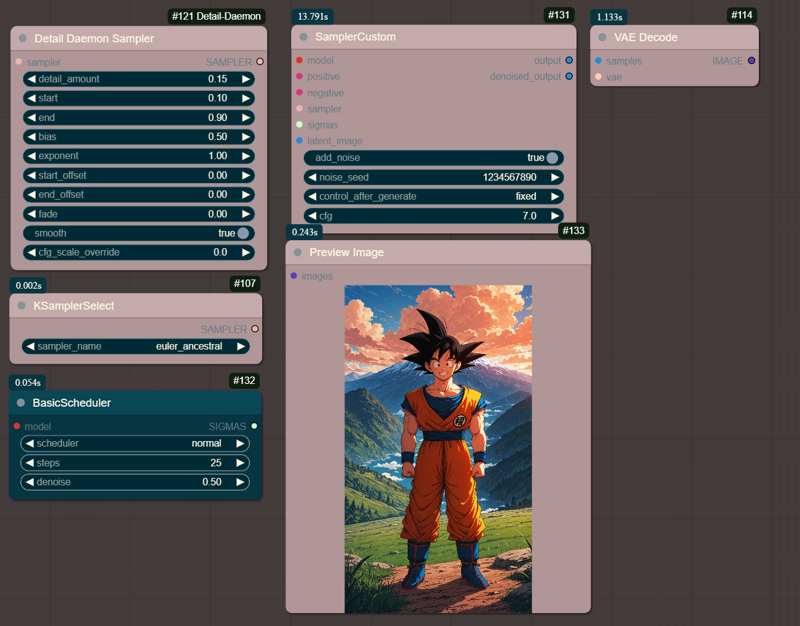
Task: Increase the start value with its right arrow
Action: pyautogui.click(x=246, y=98)
